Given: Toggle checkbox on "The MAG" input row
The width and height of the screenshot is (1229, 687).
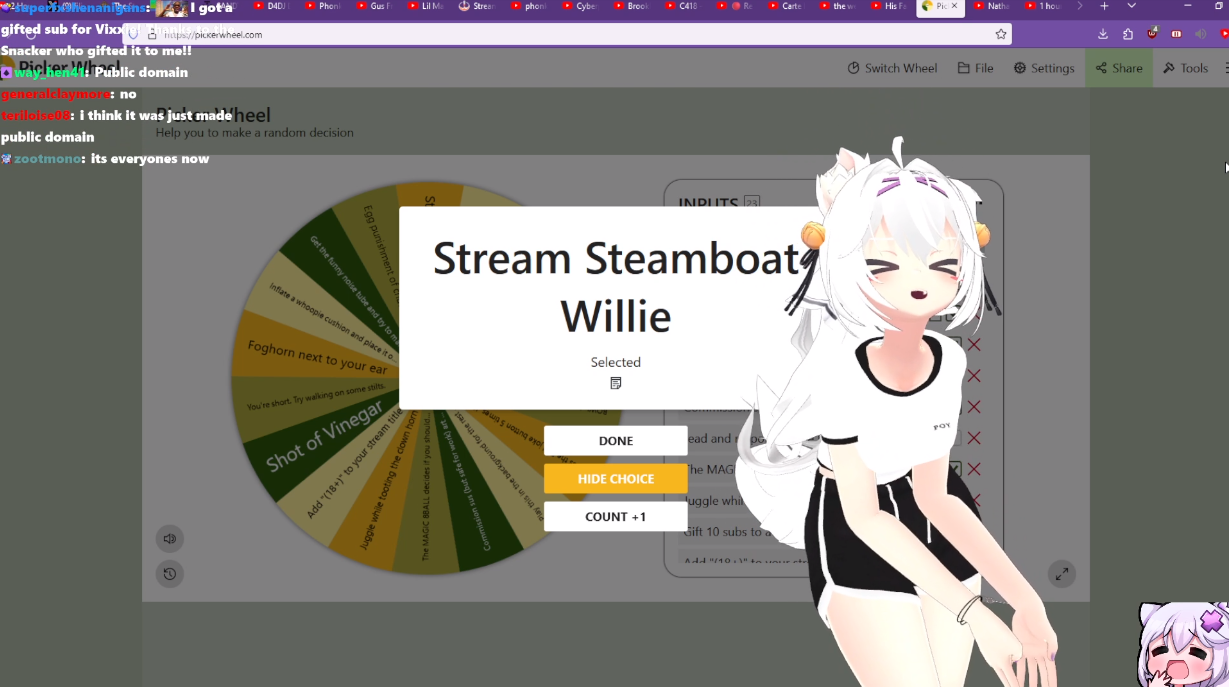Looking at the screenshot, I should 954,469.
